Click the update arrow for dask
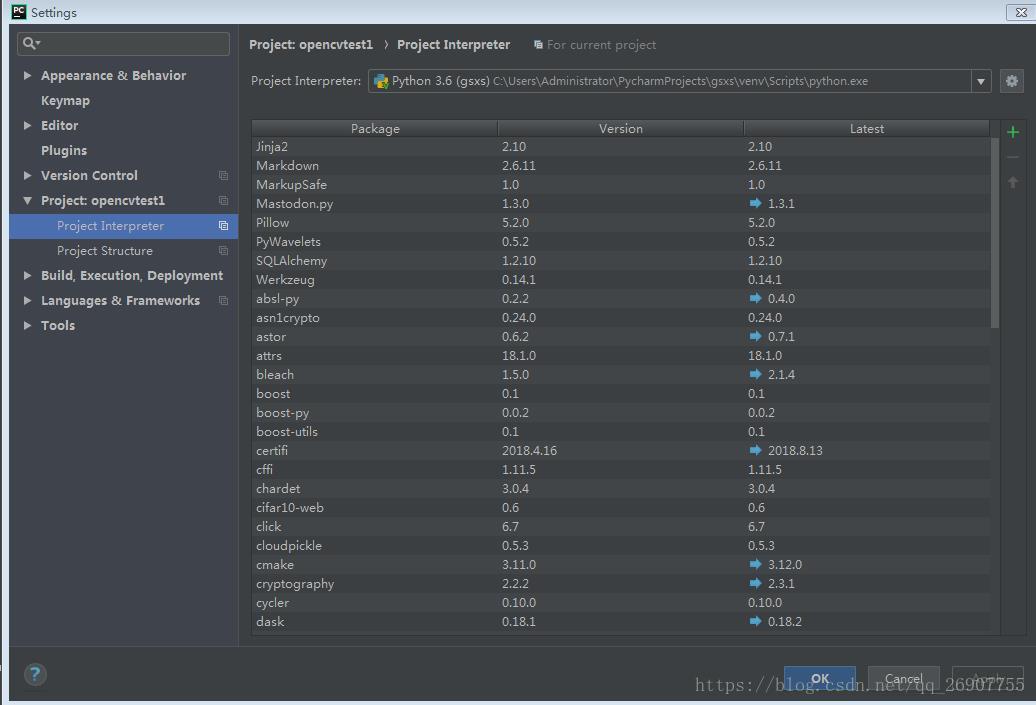Screen dimensions: 1036x705 point(755,621)
